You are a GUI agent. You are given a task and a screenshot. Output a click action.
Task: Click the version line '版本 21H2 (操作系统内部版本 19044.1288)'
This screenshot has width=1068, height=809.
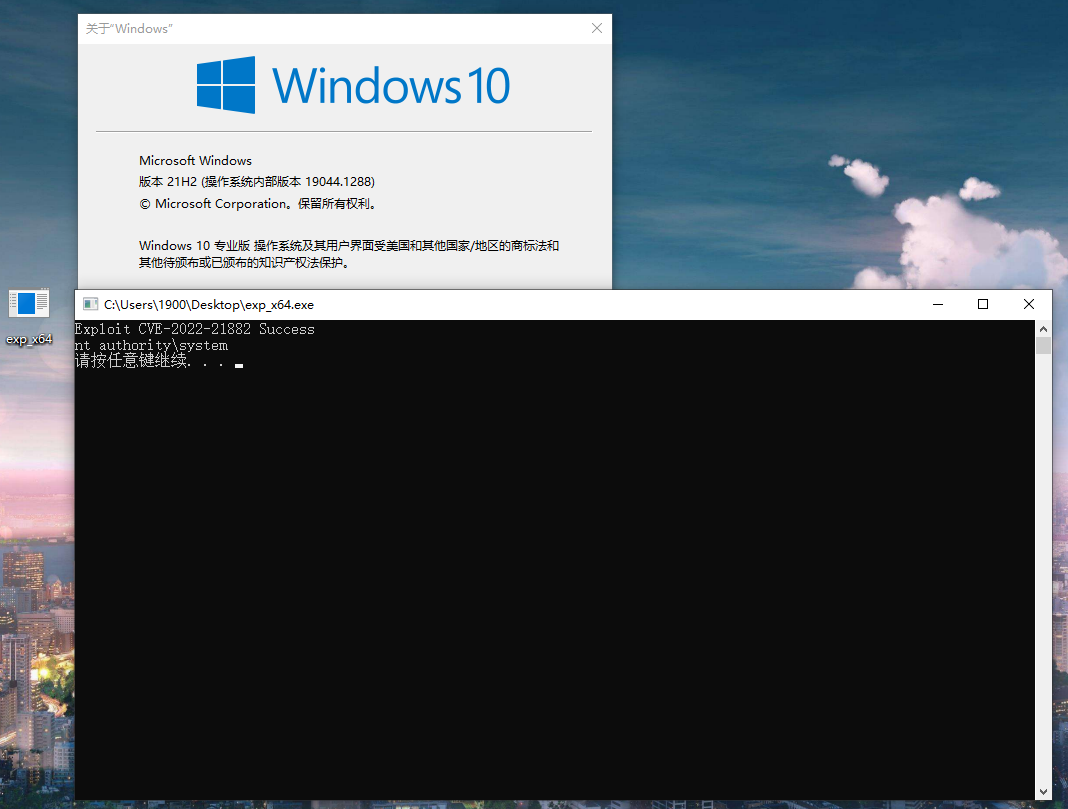(x=257, y=182)
